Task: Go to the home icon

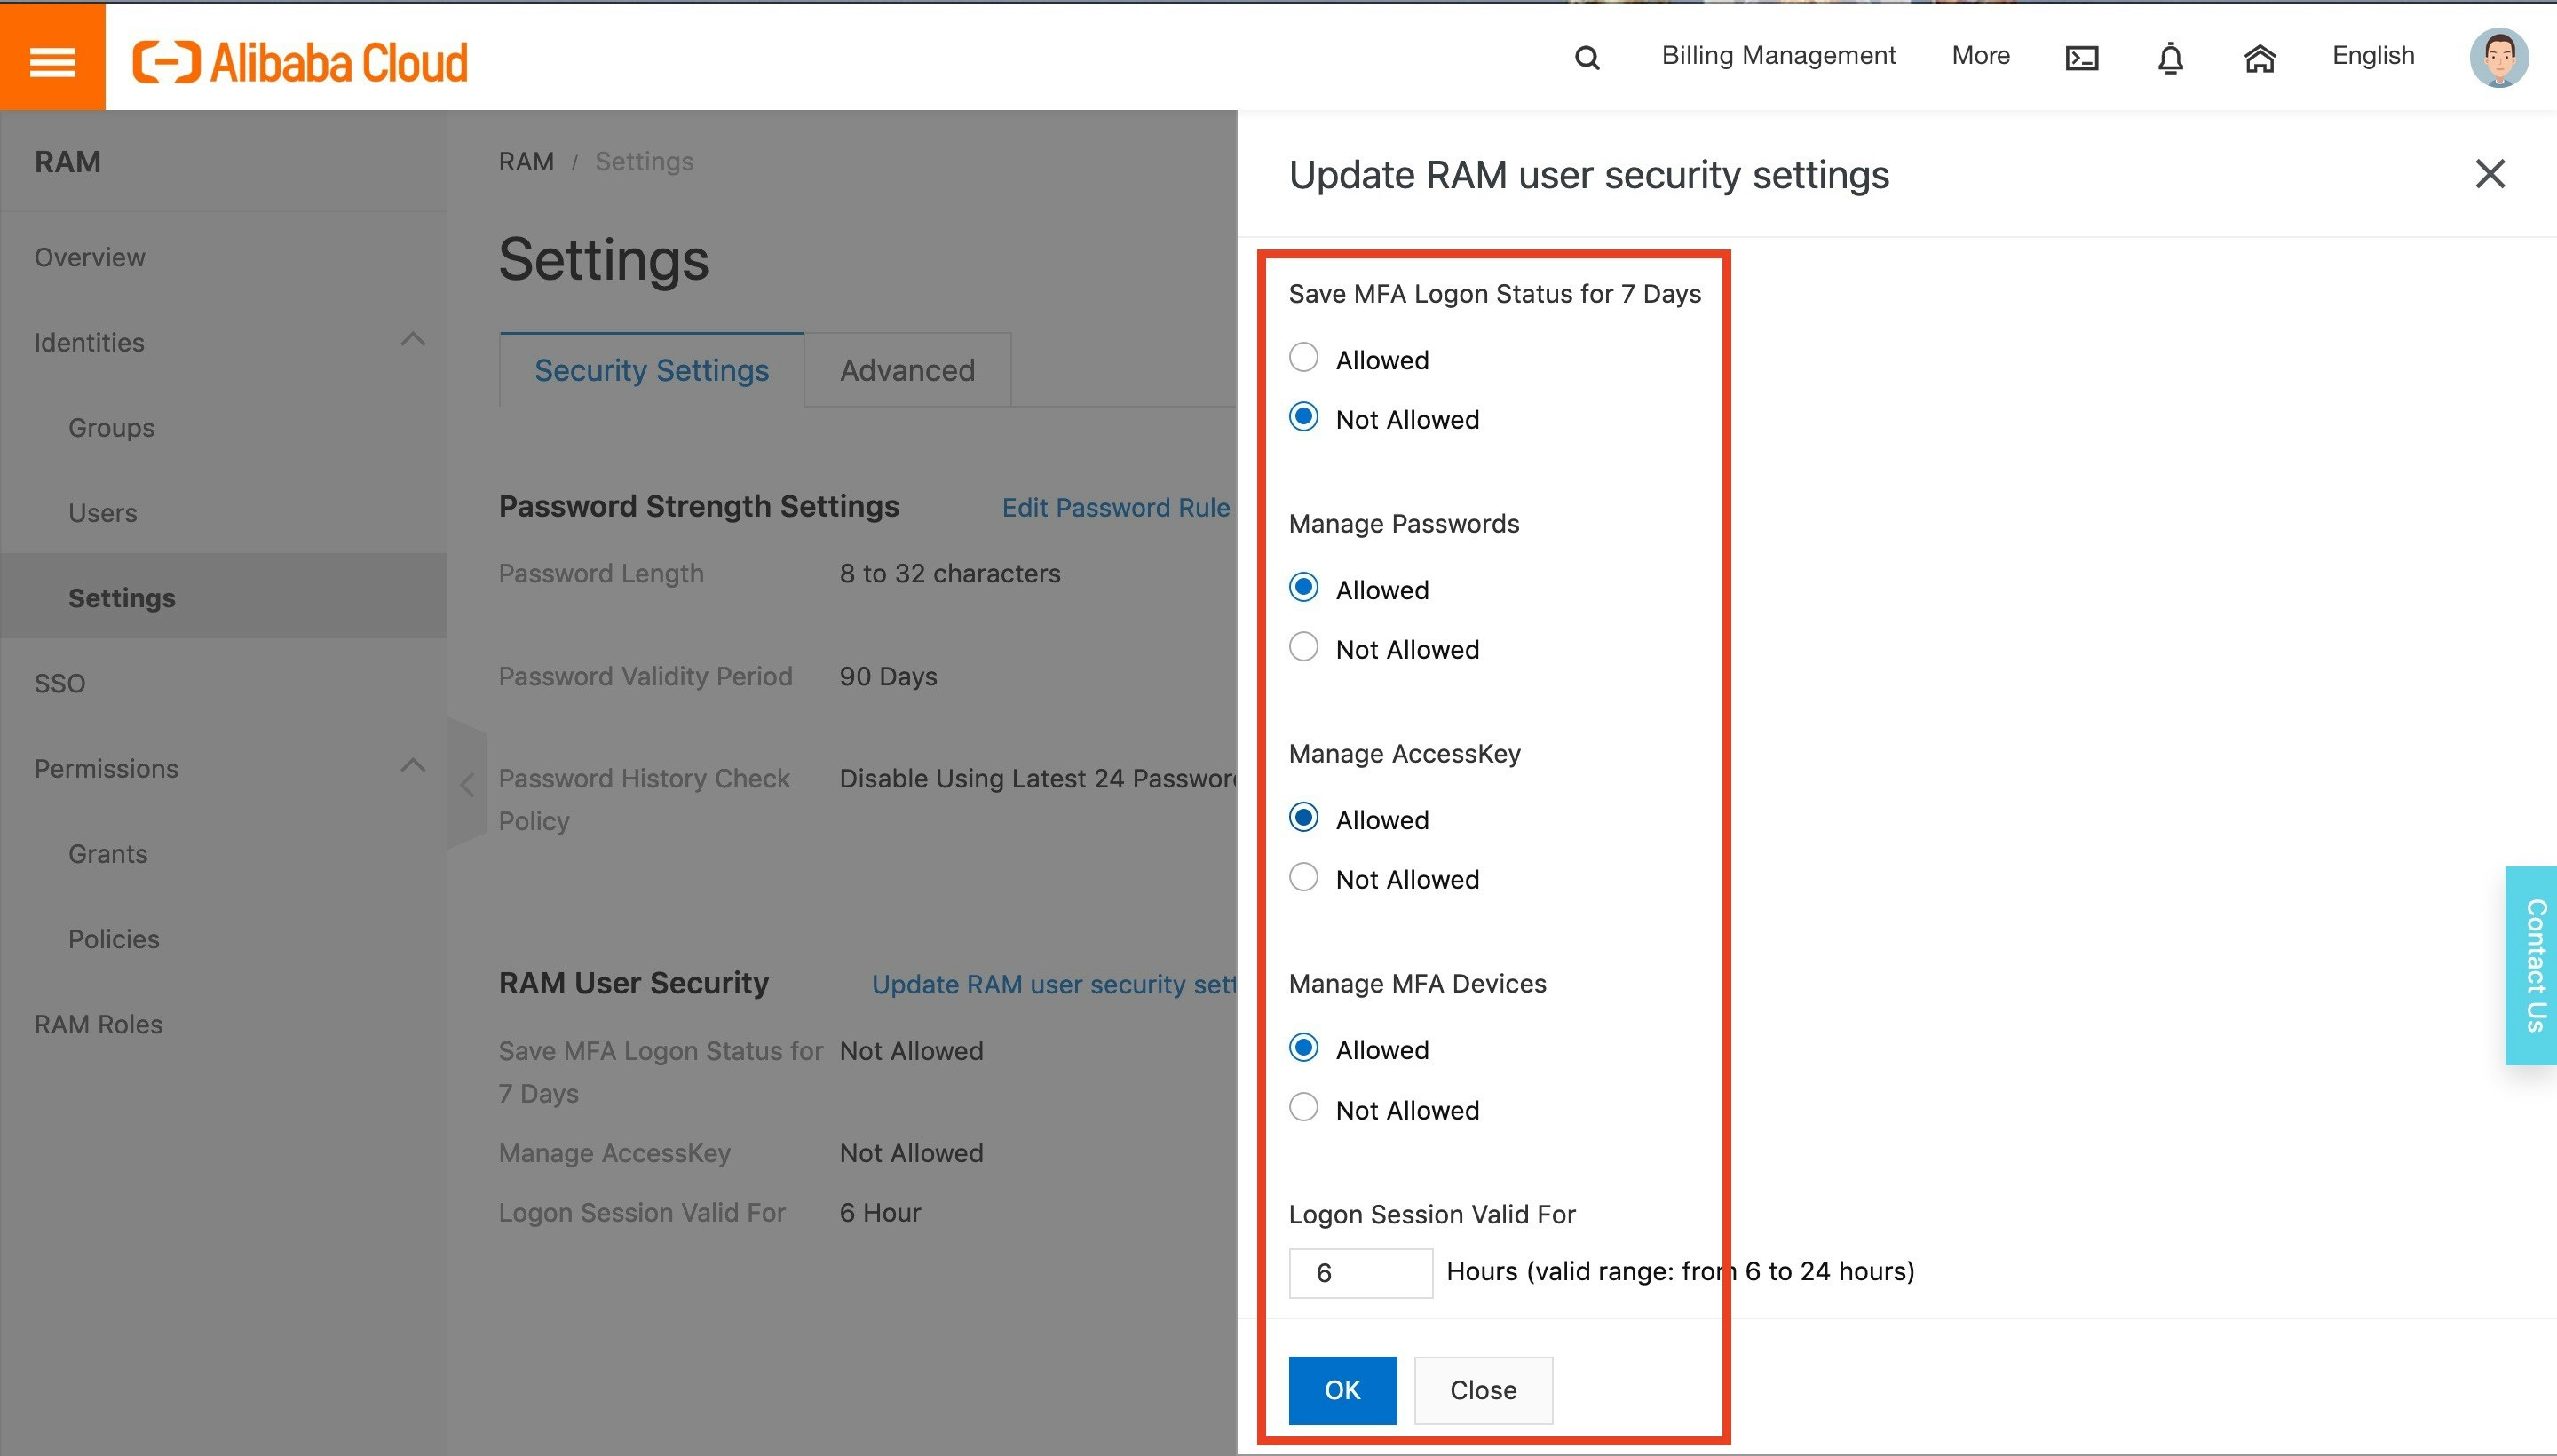Action: point(2259,59)
